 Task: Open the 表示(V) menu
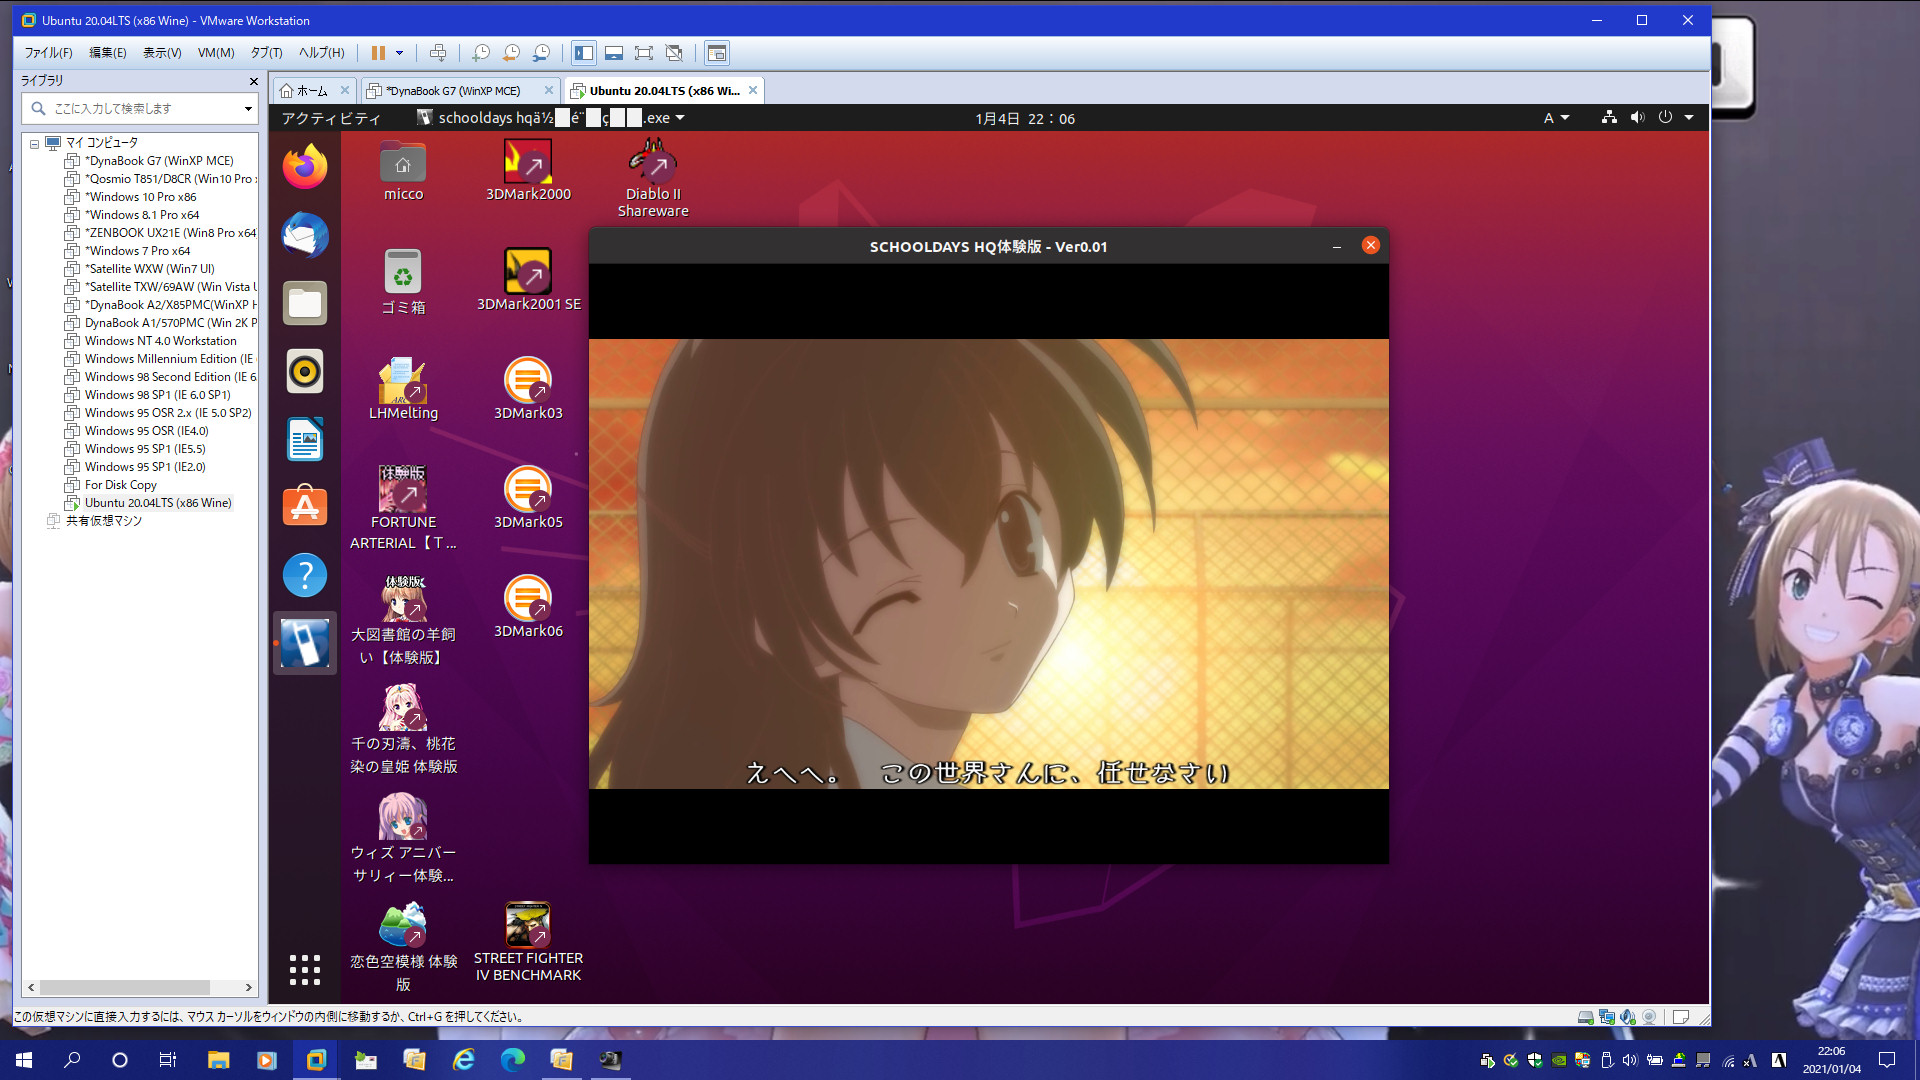[x=162, y=53]
